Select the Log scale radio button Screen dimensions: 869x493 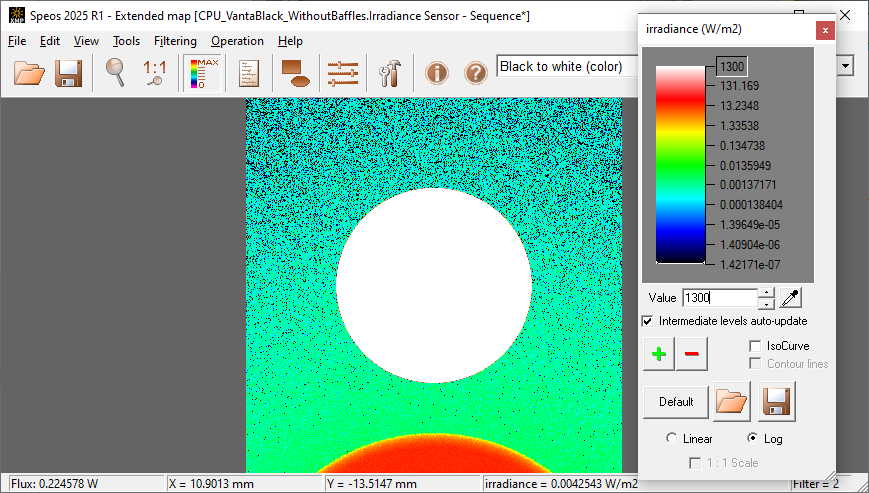752,438
